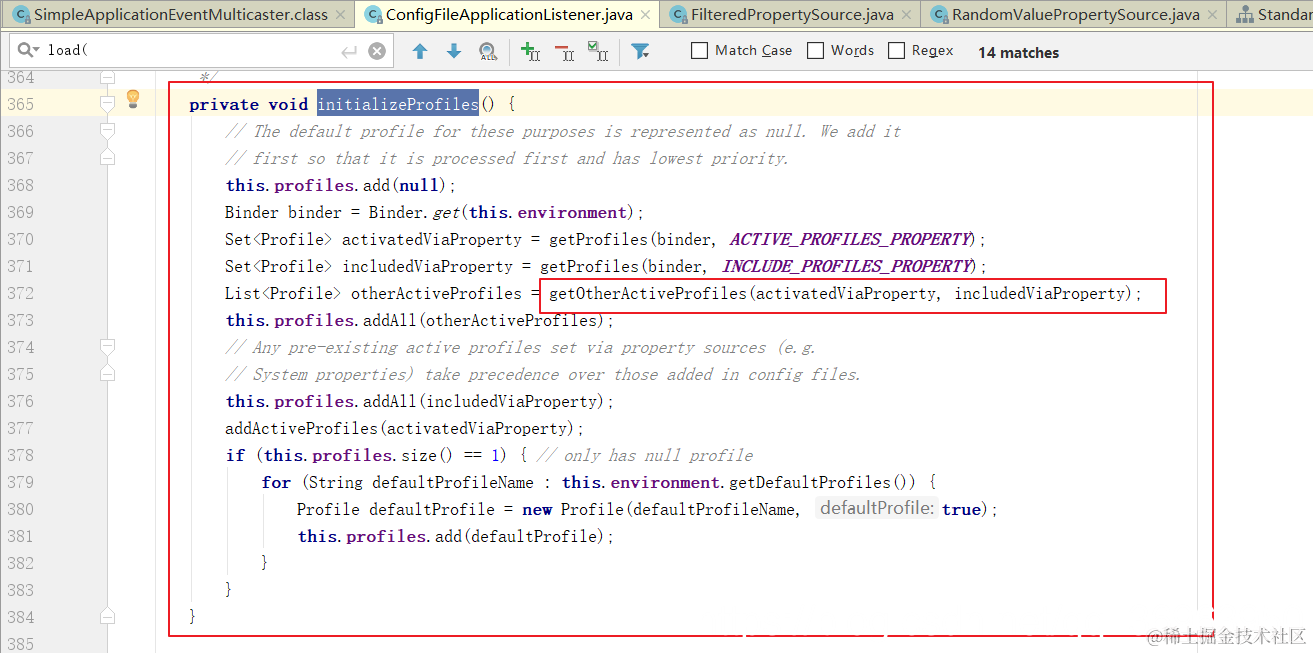This screenshot has width=1313, height=653.
Task: Collapse the initializeProfiles method at line 365
Action: point(108,104)
